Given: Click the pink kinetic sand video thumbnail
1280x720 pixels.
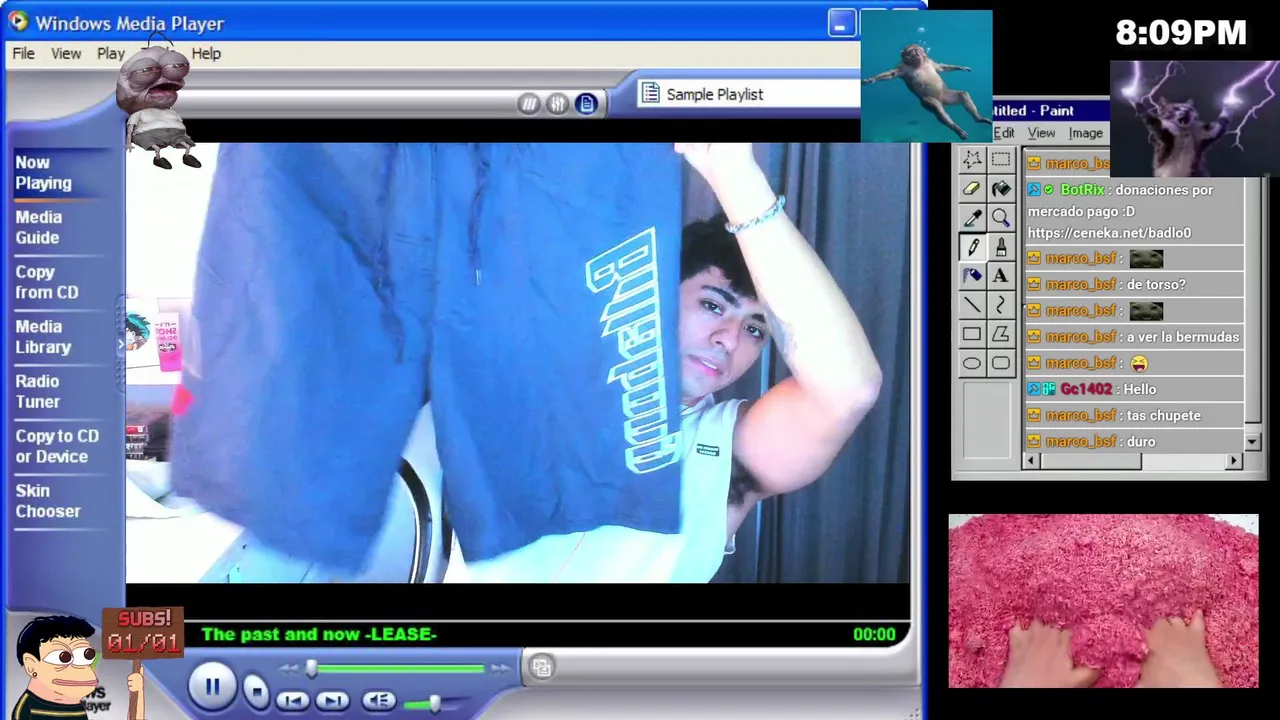Looking at the screenshot, I should click(1103, 601).
